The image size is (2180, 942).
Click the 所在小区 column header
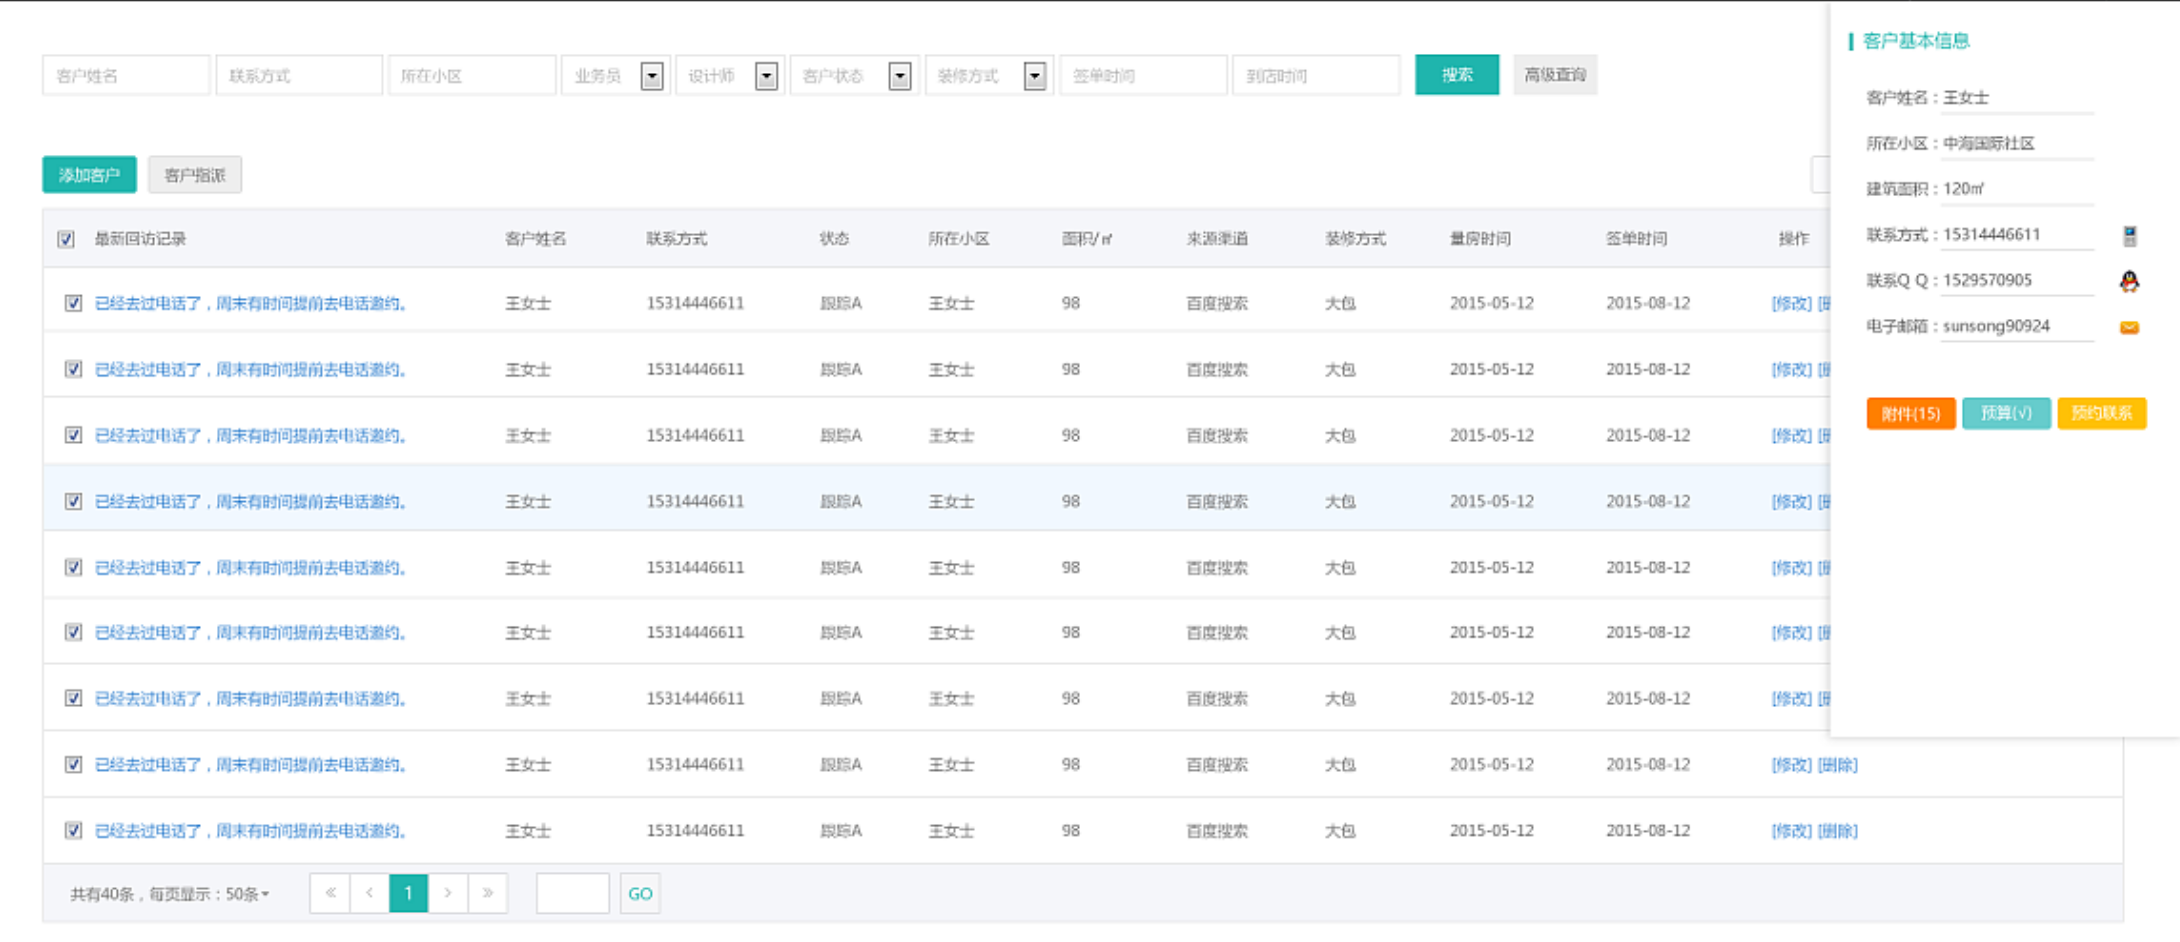959,239
